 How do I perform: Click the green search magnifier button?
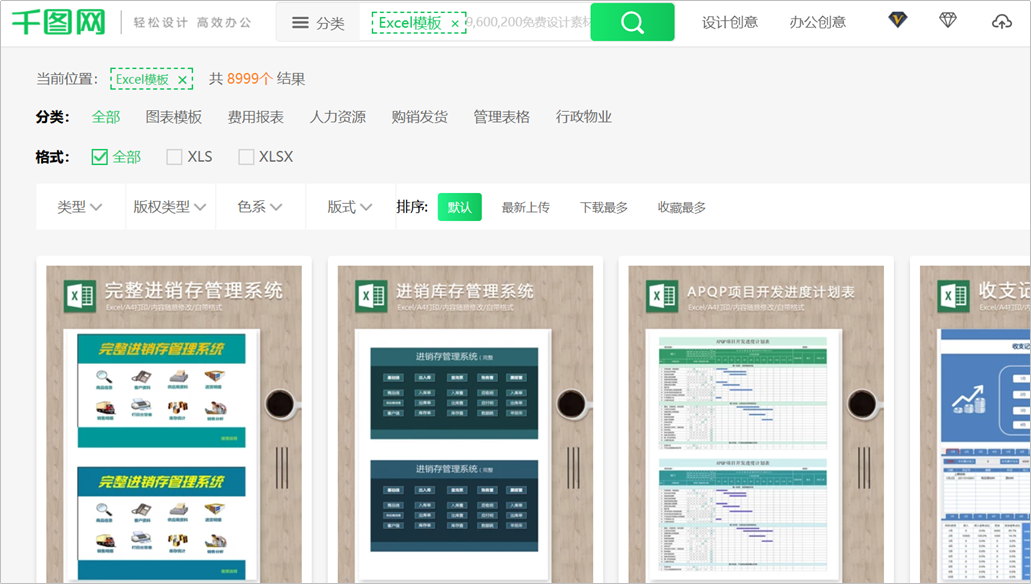[x=632, y=22]
